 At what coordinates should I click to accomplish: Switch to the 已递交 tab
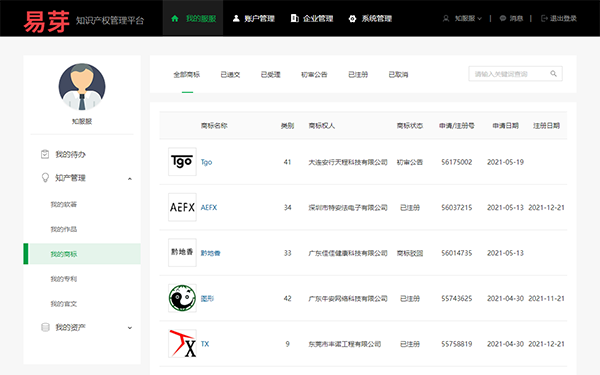[x=230, y=75]
